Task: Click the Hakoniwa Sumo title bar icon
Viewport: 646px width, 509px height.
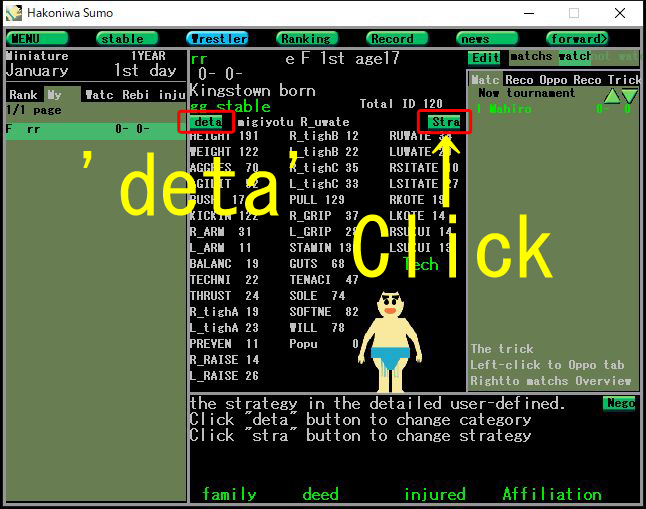Action: (x=14, y=13)
